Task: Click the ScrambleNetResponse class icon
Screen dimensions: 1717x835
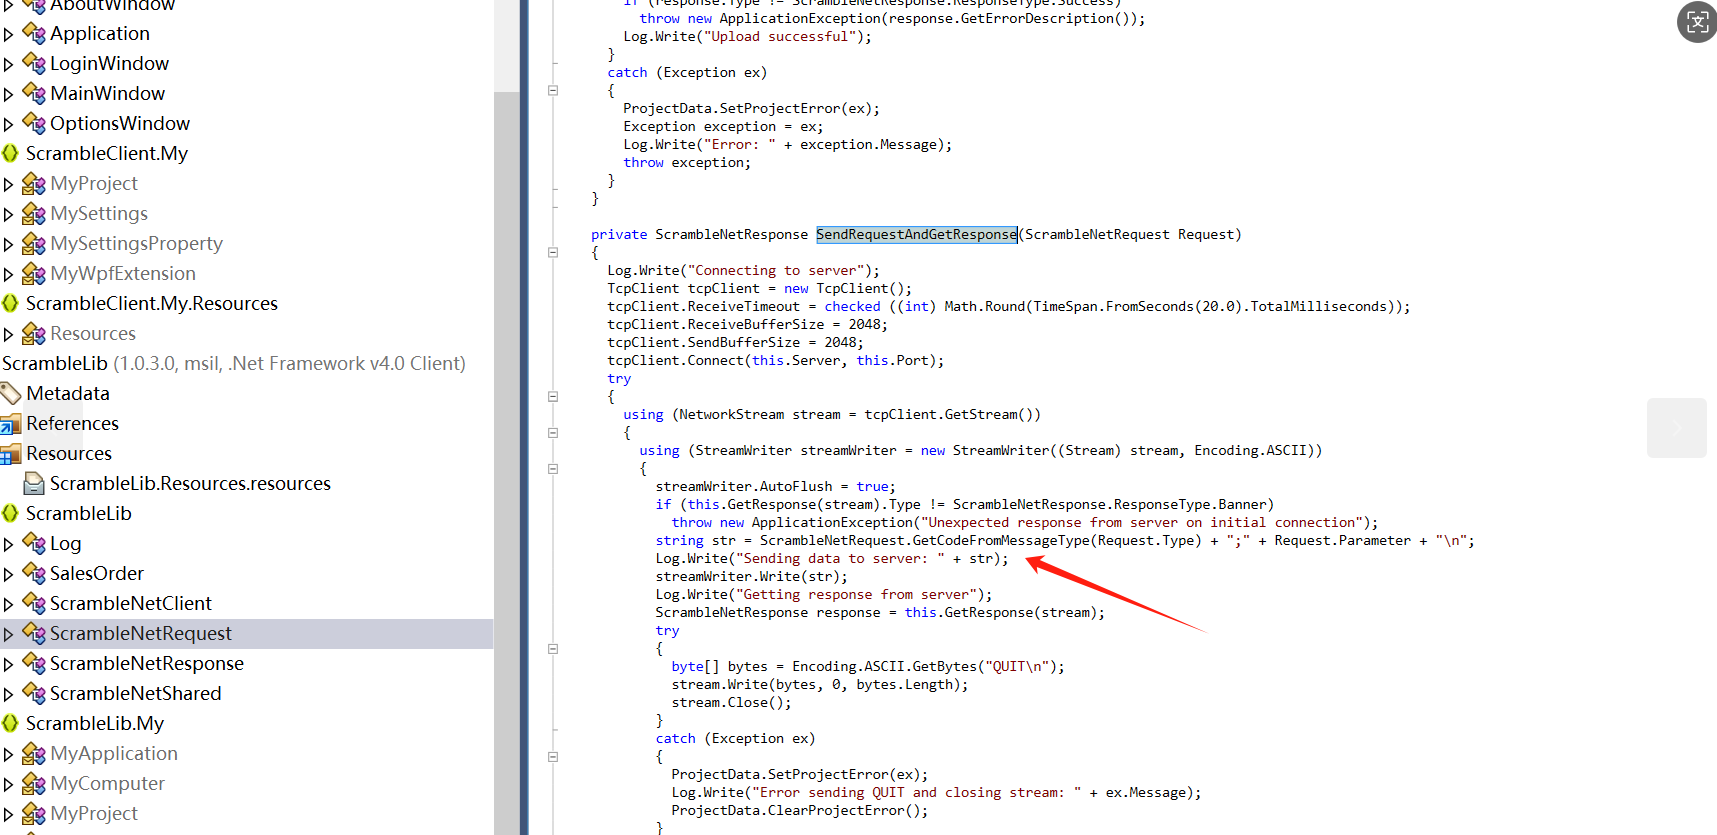Action: 34,664
